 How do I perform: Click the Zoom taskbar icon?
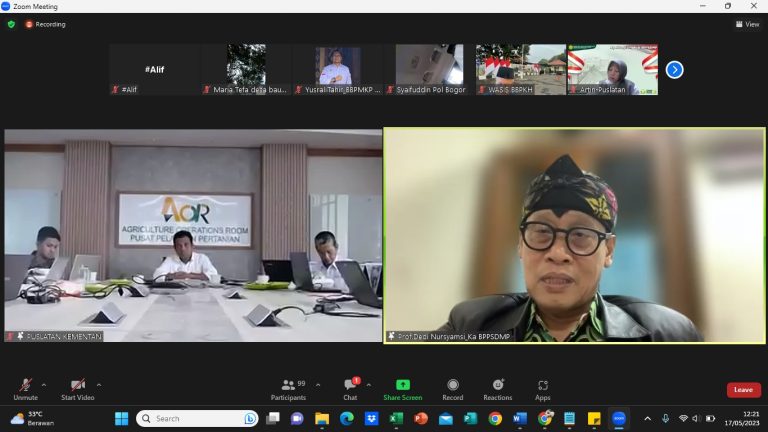[619, 419]
